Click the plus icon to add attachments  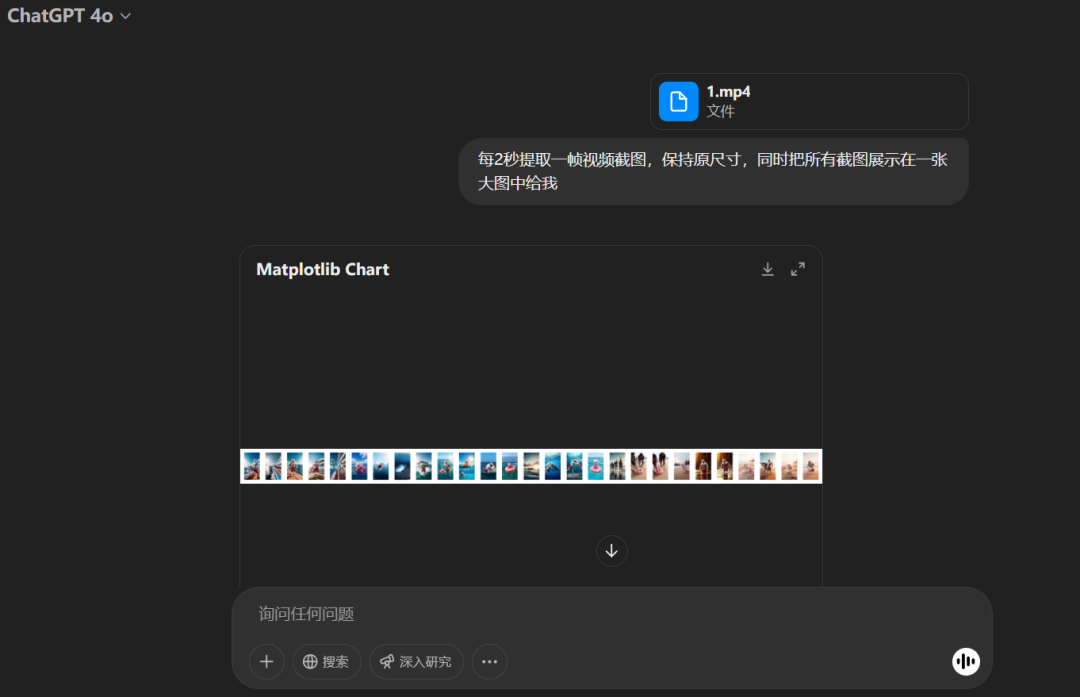click(x=266, y=661)
